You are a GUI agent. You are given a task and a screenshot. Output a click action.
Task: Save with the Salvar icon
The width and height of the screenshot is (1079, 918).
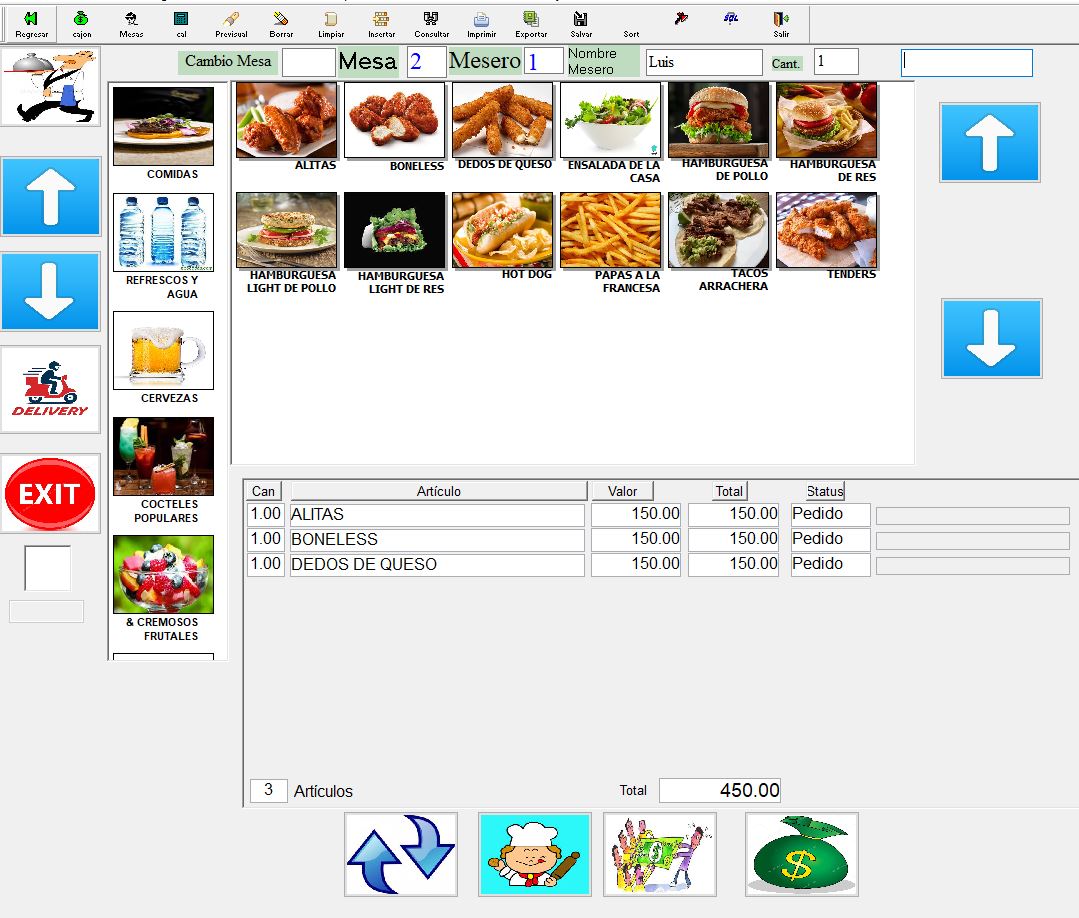point(581,24)
